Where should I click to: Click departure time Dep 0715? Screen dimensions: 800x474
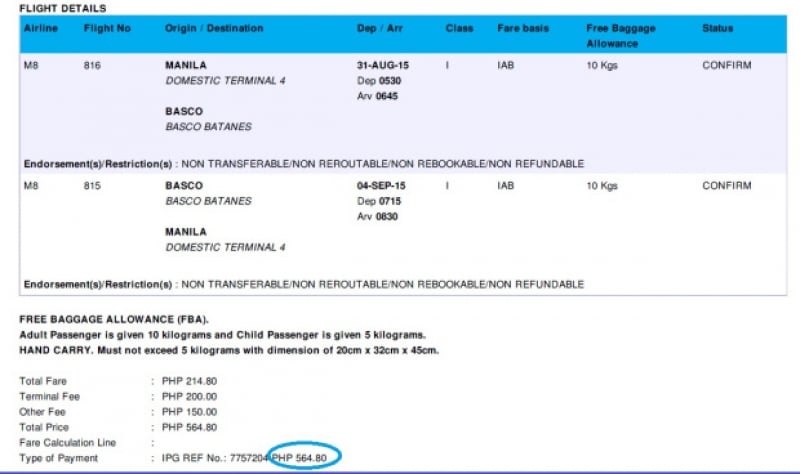[379, 201]
